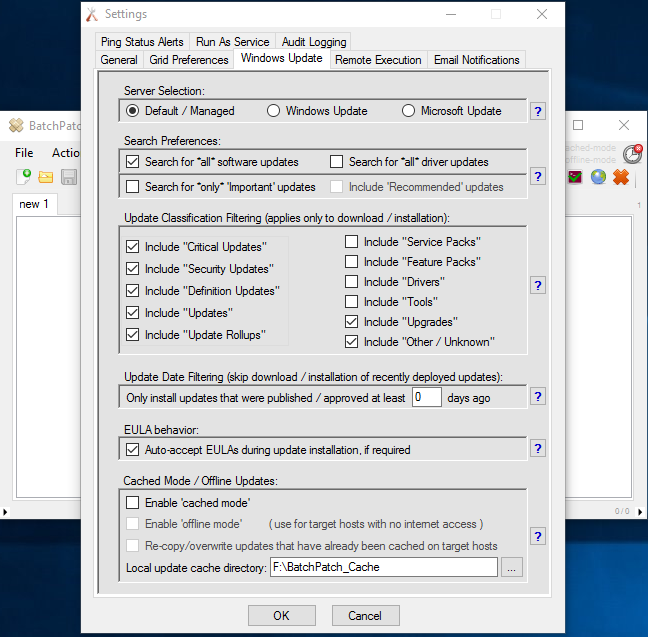Toggle Include "Update Rollups" checkbox
Viewport: 648px width, 637px height.
tap(133, 334)
